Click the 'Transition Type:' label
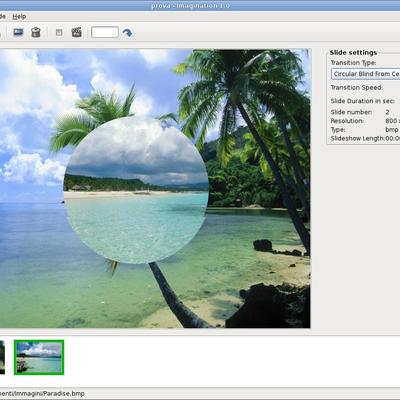 click(x=353, y=63)
